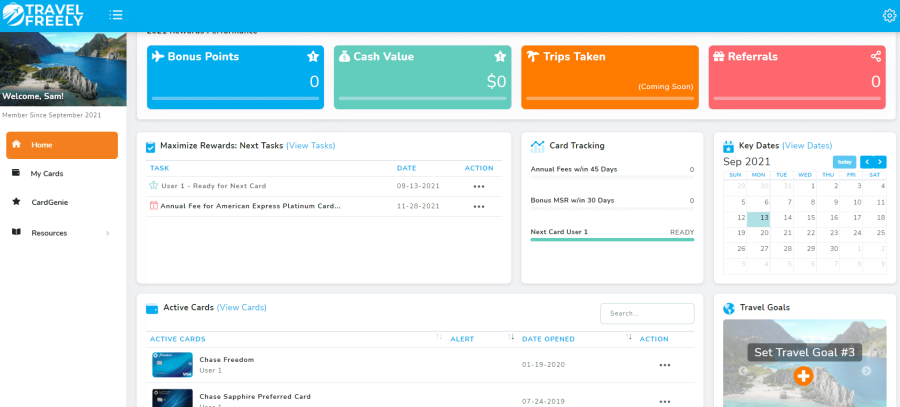Screen dimensions: 900x407
Task: Click the Chase Sapphire Preferred card thumbnail
Action: 172,398
